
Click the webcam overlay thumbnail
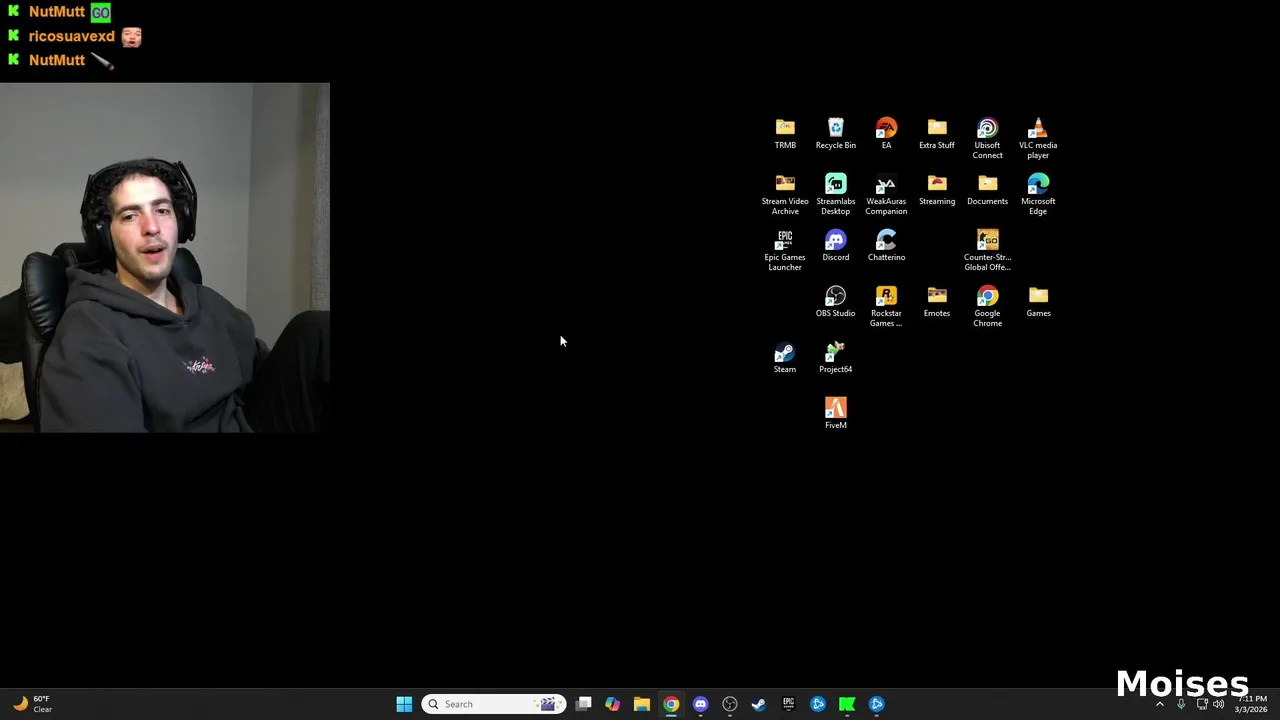[x=165, y=258]
